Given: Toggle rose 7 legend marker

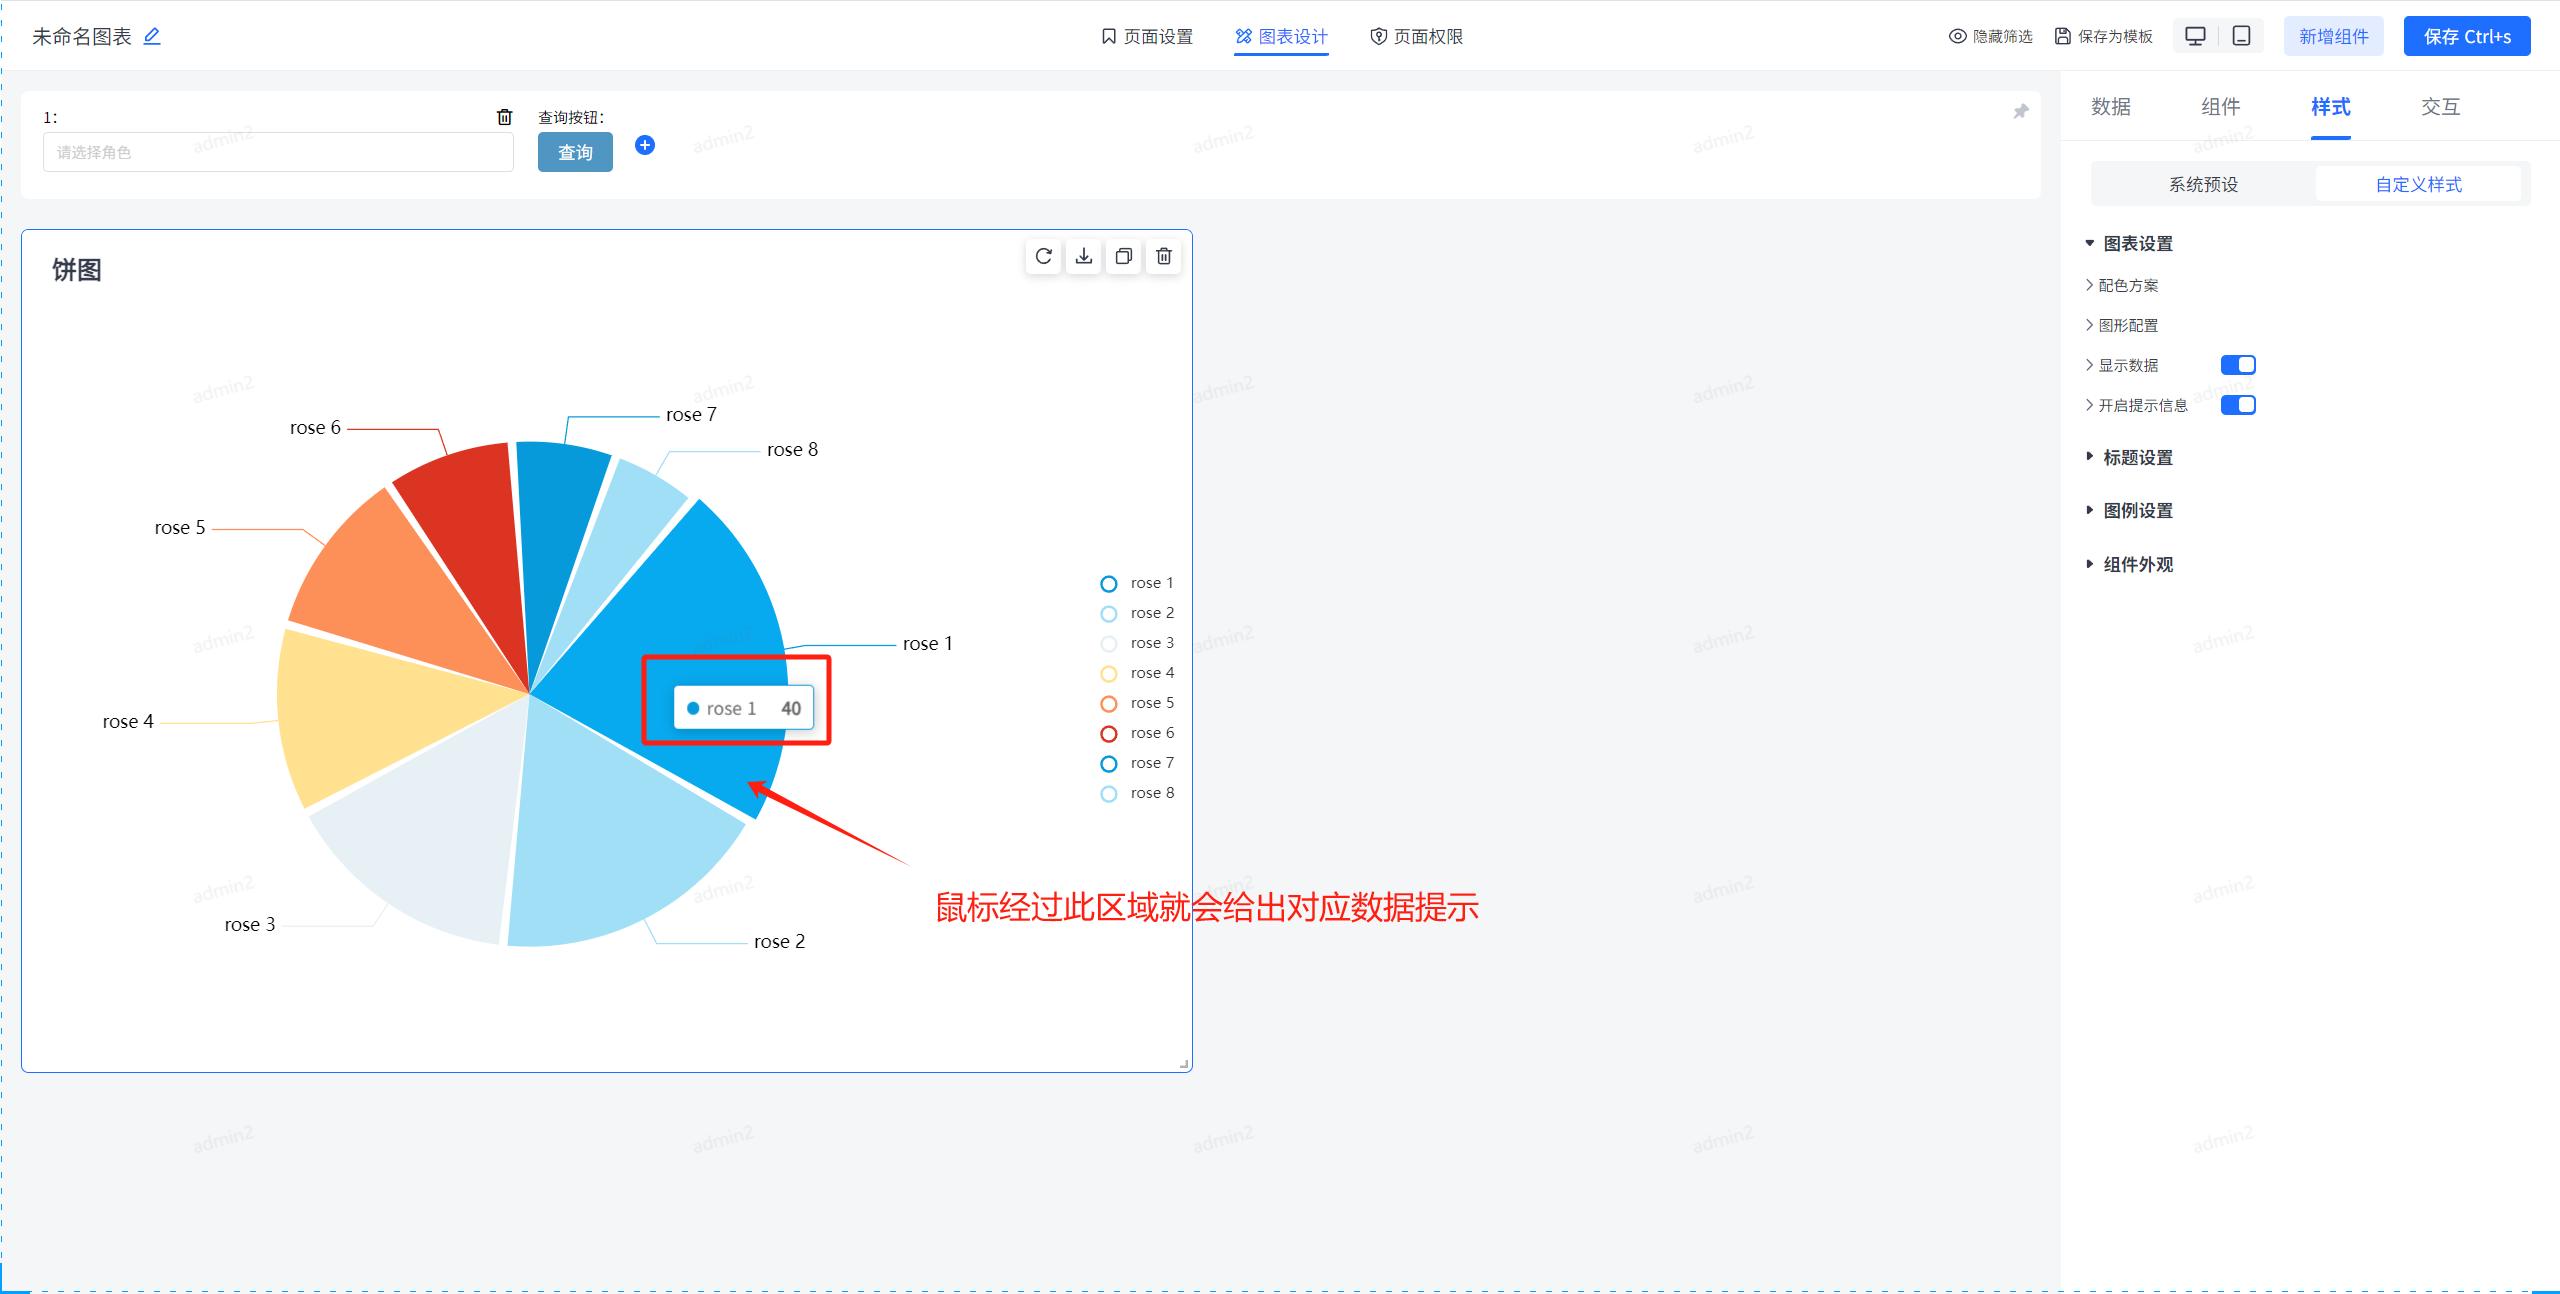Looking at the screenshot, I should [1109, 764].
